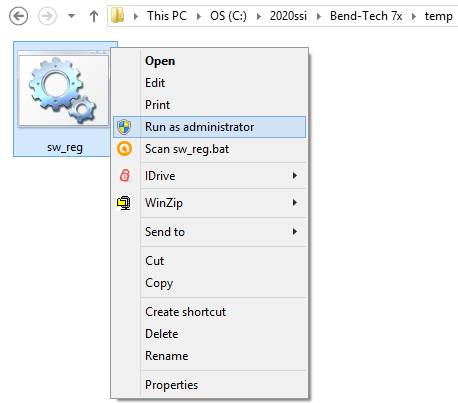Select Create shortcut option
Screen dimensions: 458x403
click(x=185, y=312)
